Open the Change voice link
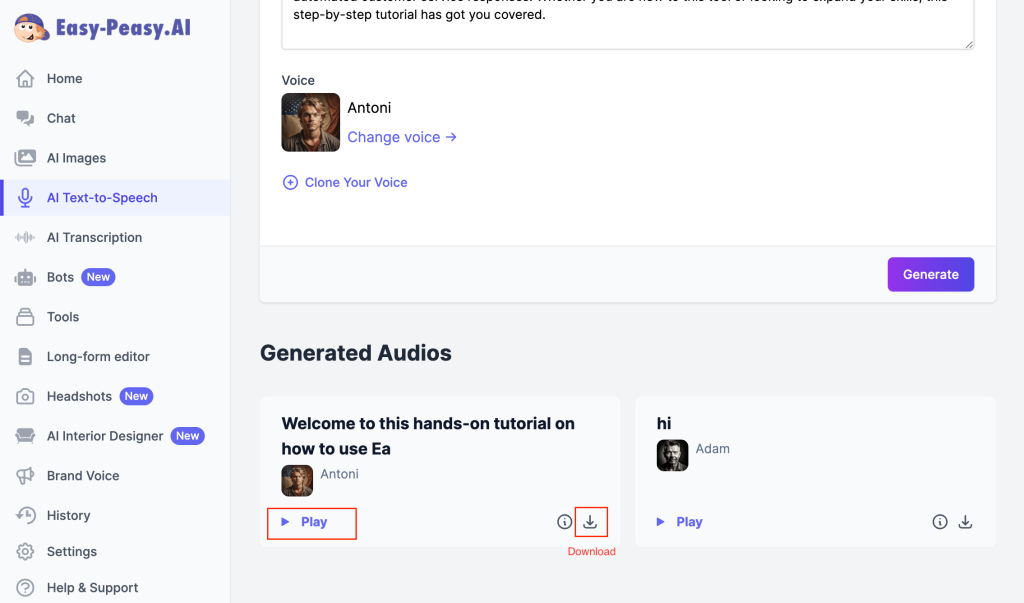1024x603 pixels. [402, 137]
